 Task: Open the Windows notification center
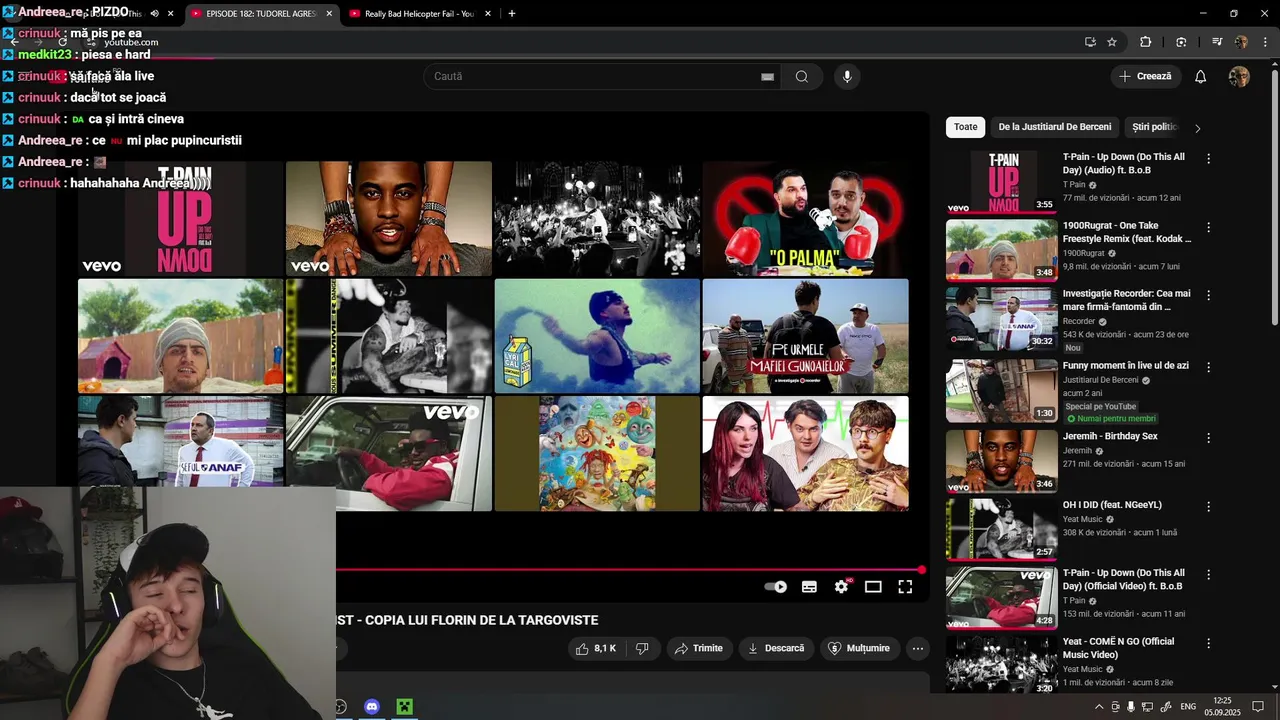[1258, 706]
